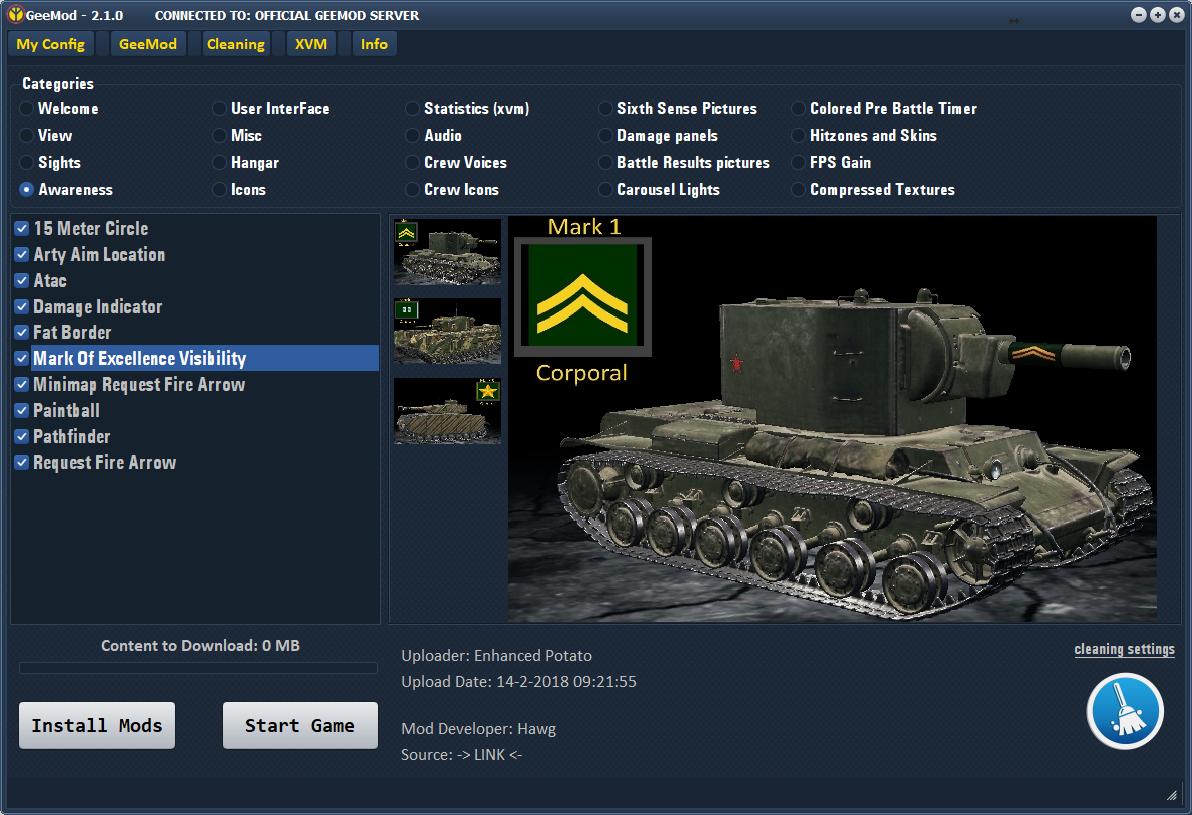Select the first KV-2 tank thumbnail
1192x815 pixels.
point(447,252)
